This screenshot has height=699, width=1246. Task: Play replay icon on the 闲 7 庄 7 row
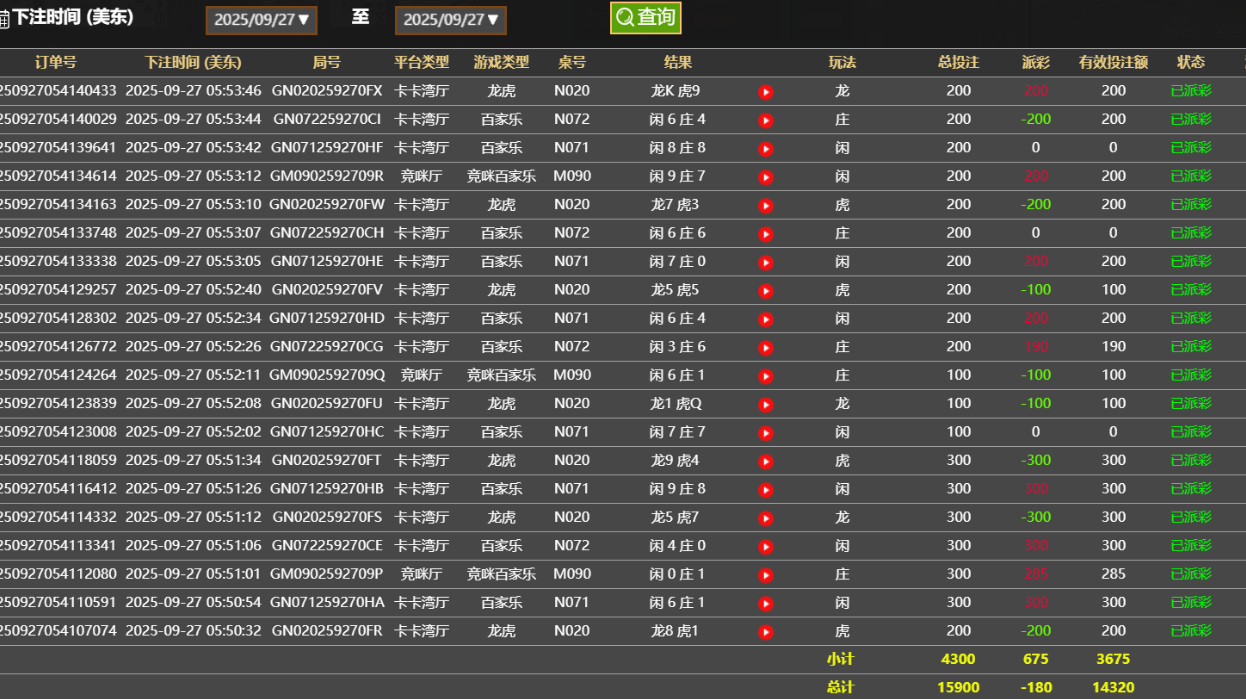click(766, 432)
